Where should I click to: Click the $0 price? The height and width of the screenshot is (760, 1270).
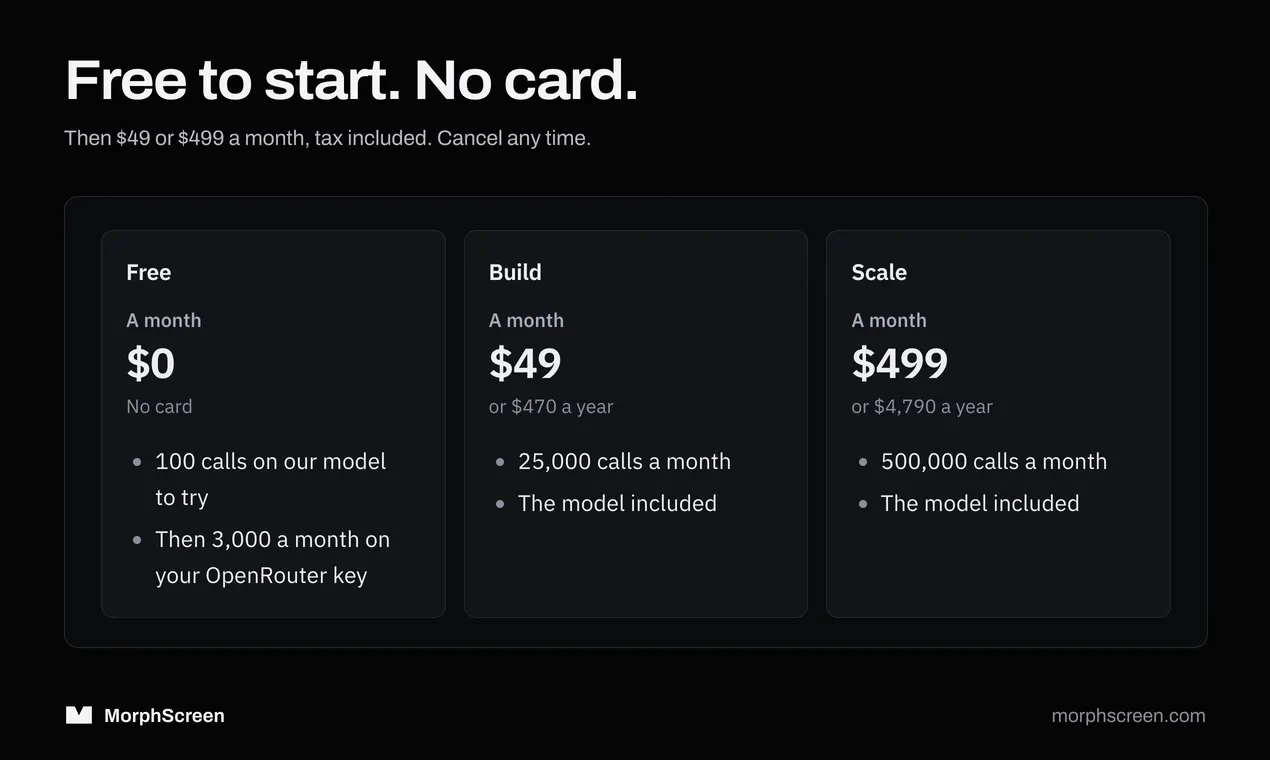(x=151, y=363)
